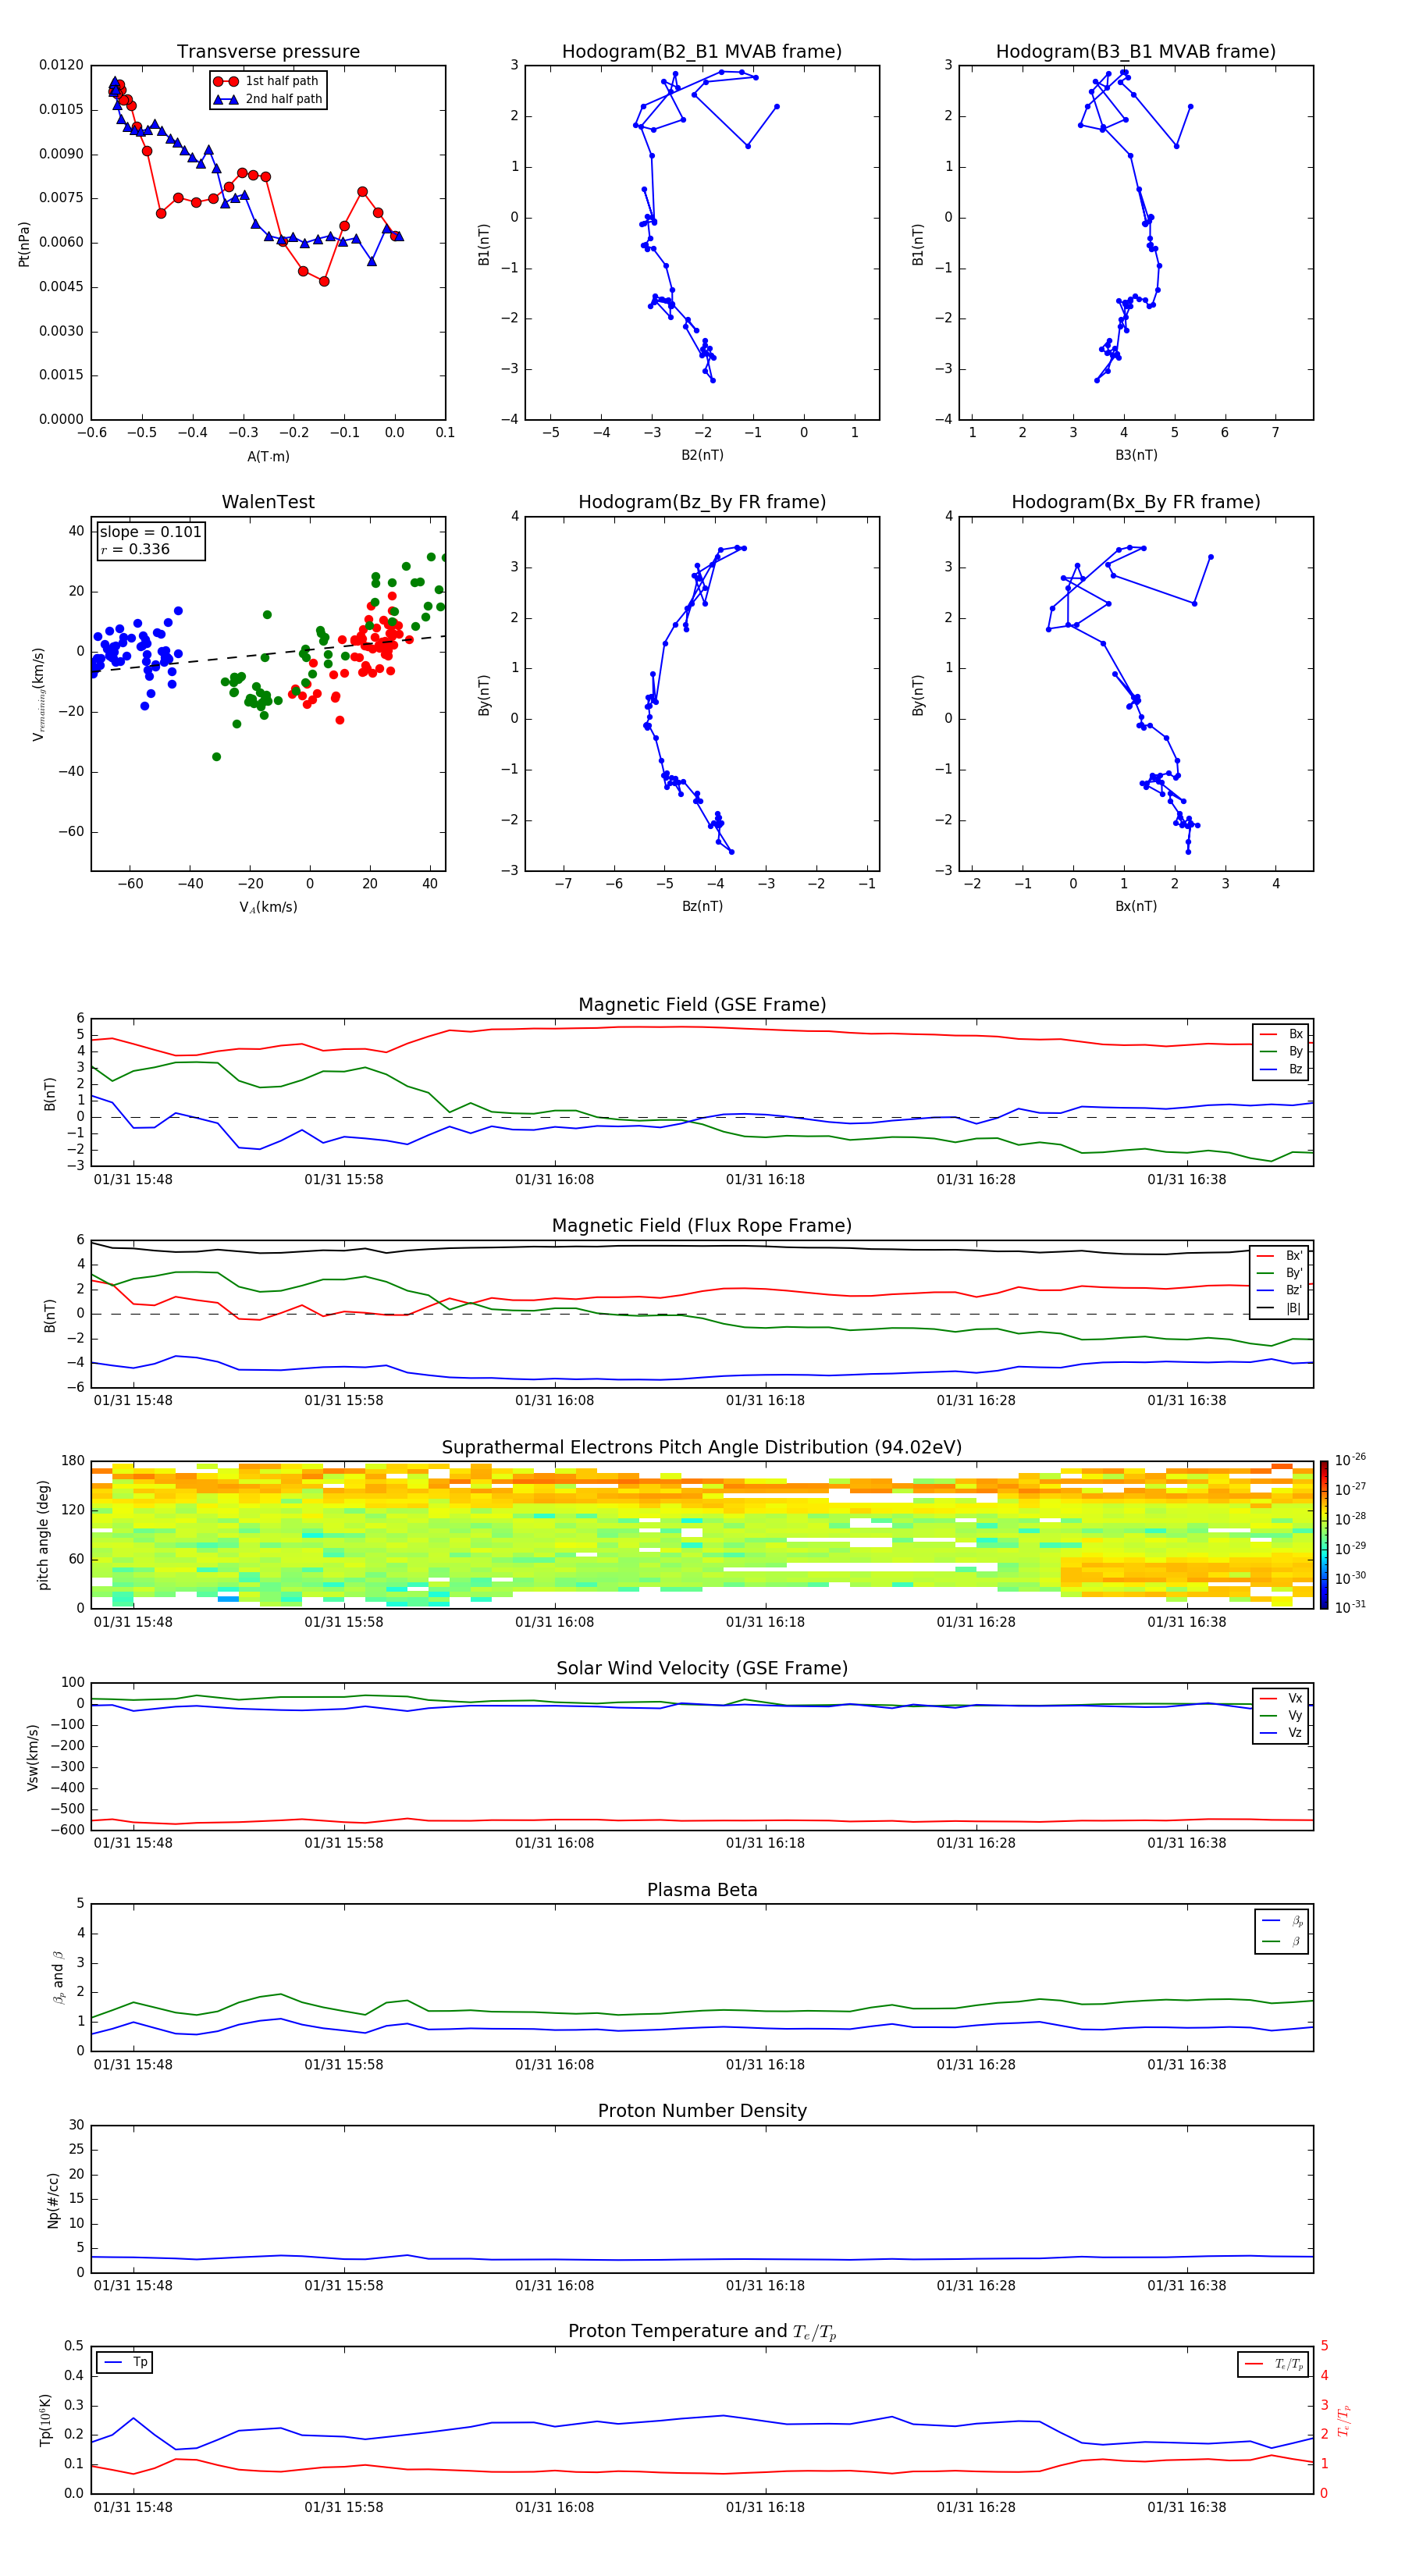Viewport: 1405px width, 2576px height.
Task: Click 'Hodogram(Bz_By FR frame)' title
Action: coord(702,502)
